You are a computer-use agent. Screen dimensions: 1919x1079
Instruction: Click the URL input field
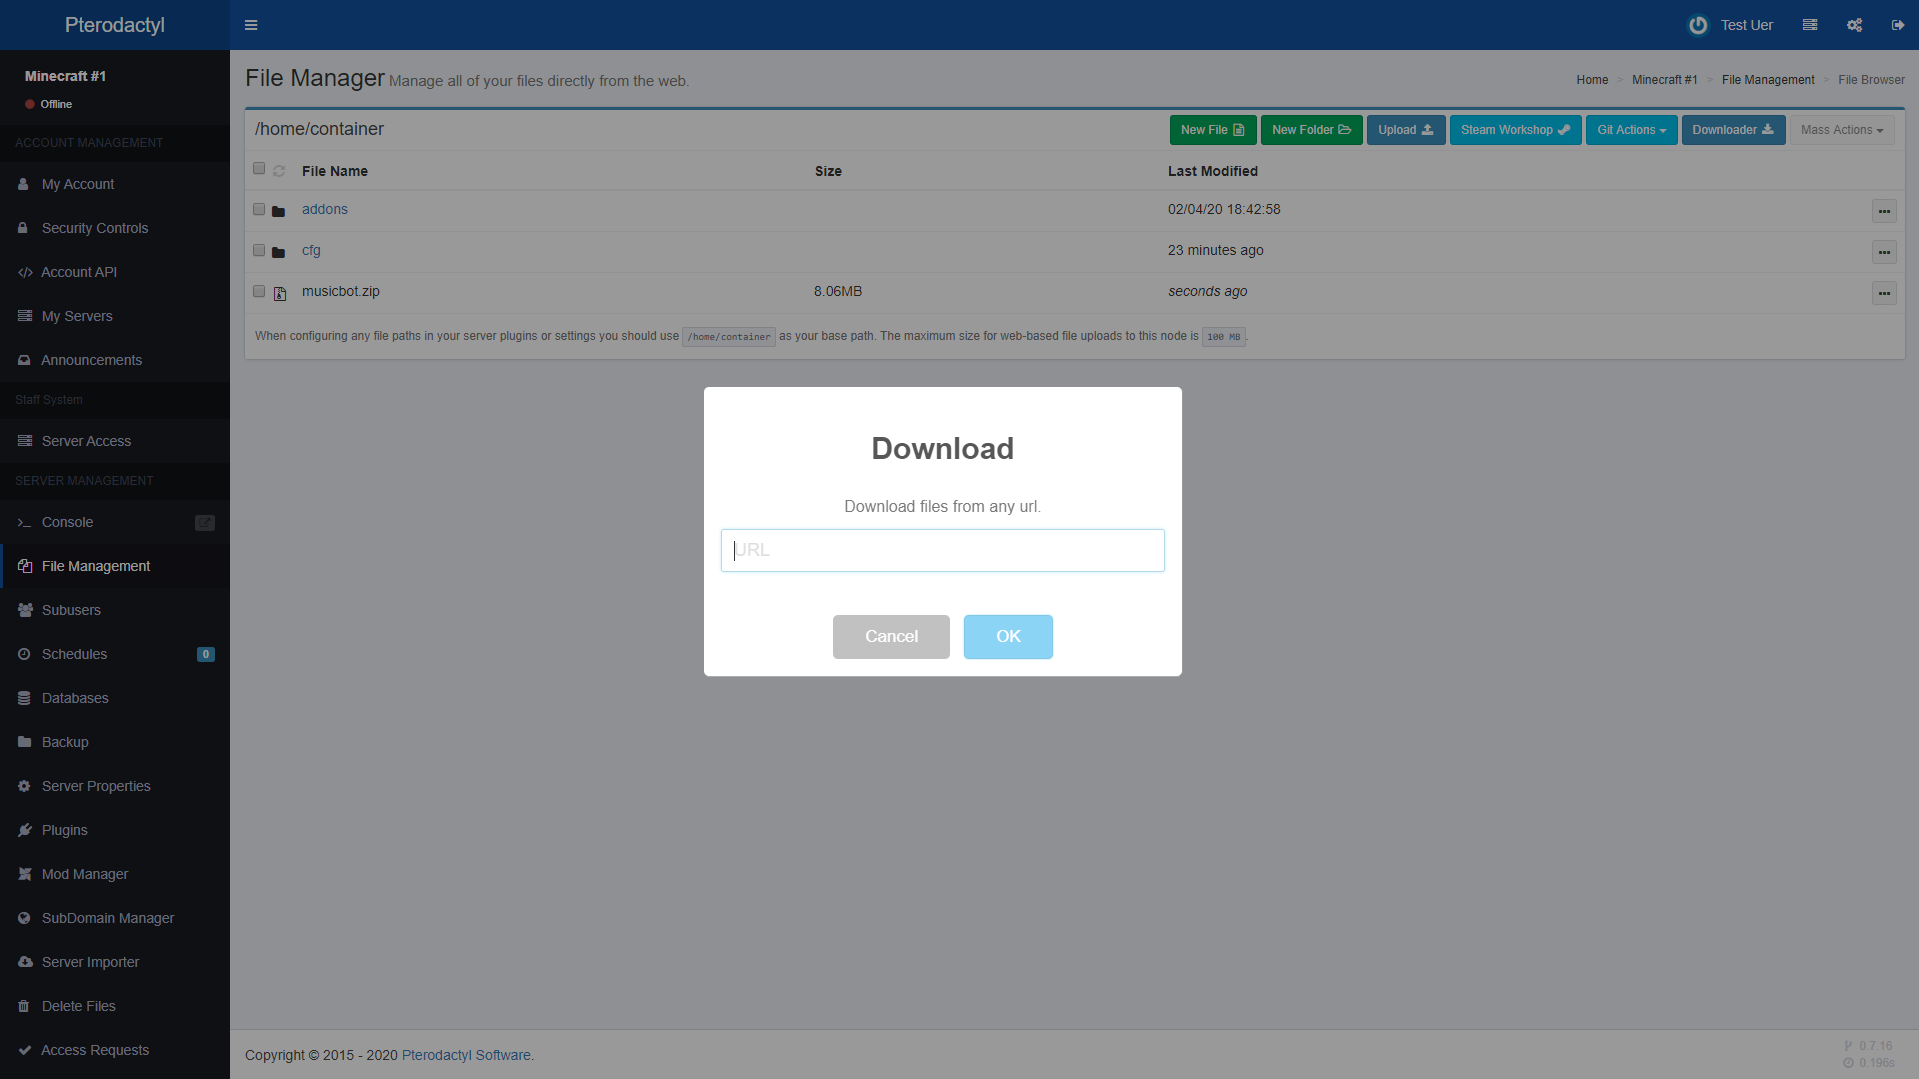[942, 550]
